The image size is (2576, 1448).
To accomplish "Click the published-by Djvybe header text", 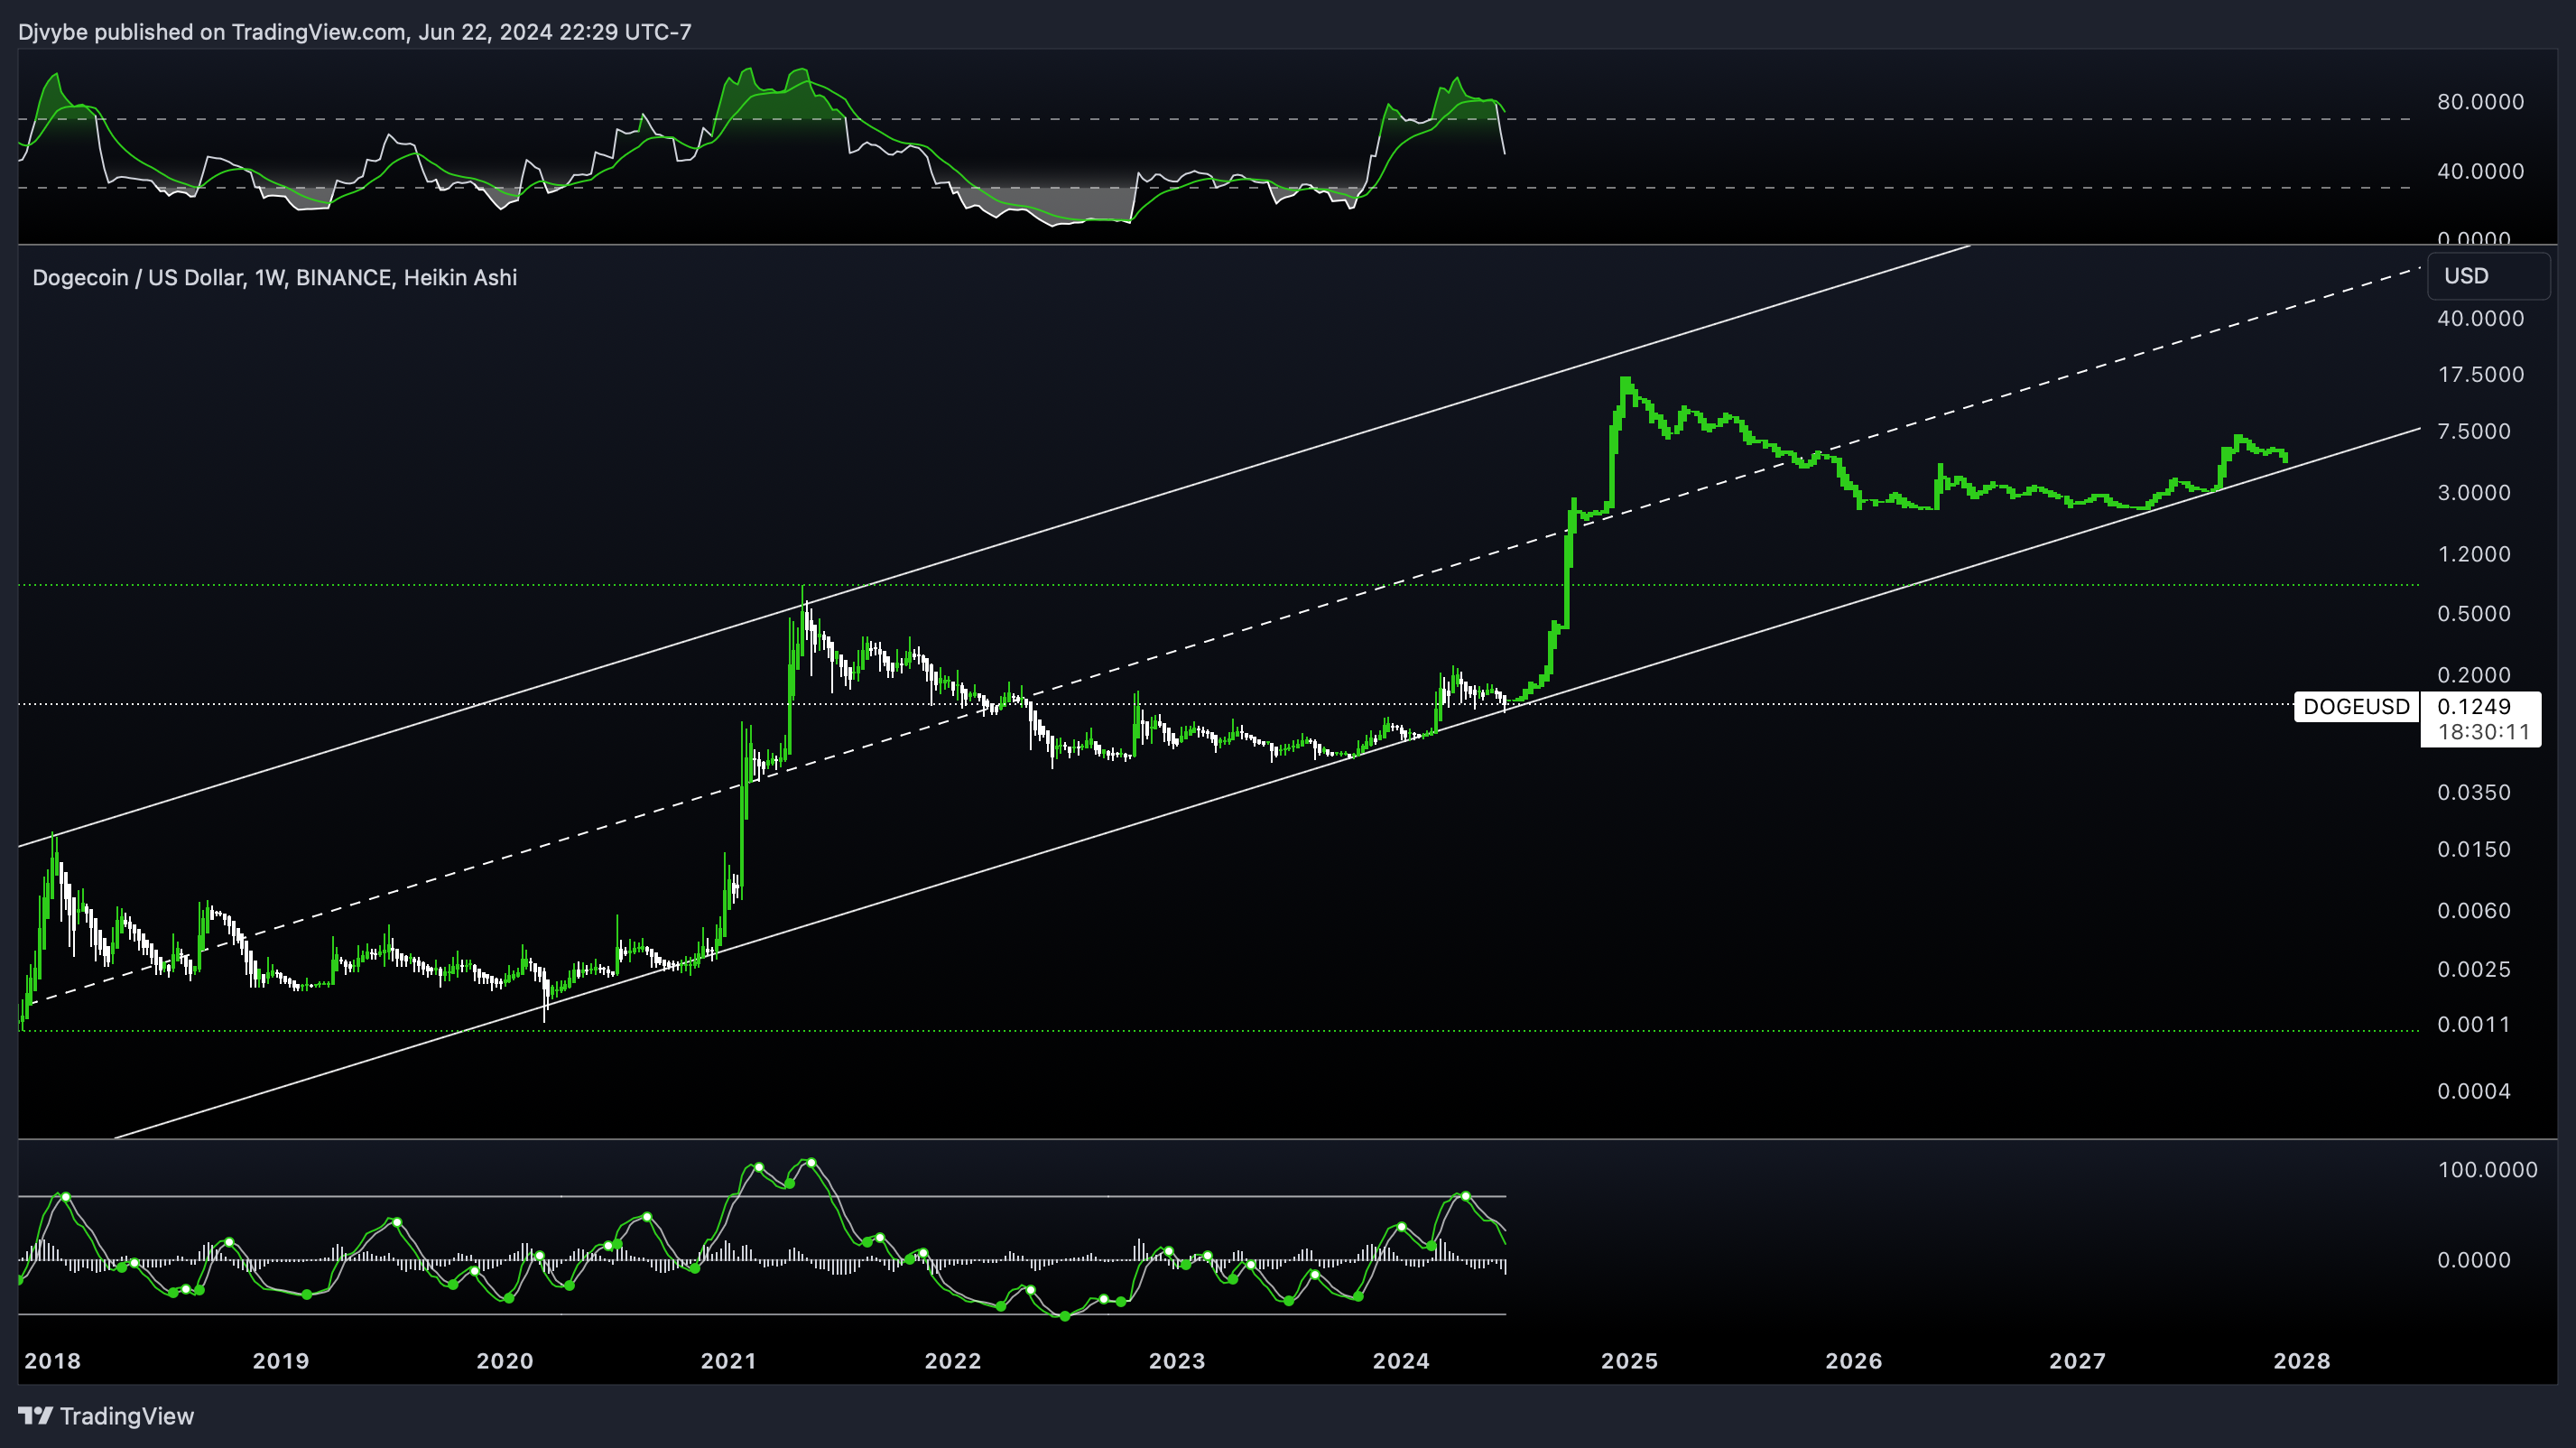I will pos(354,32).
